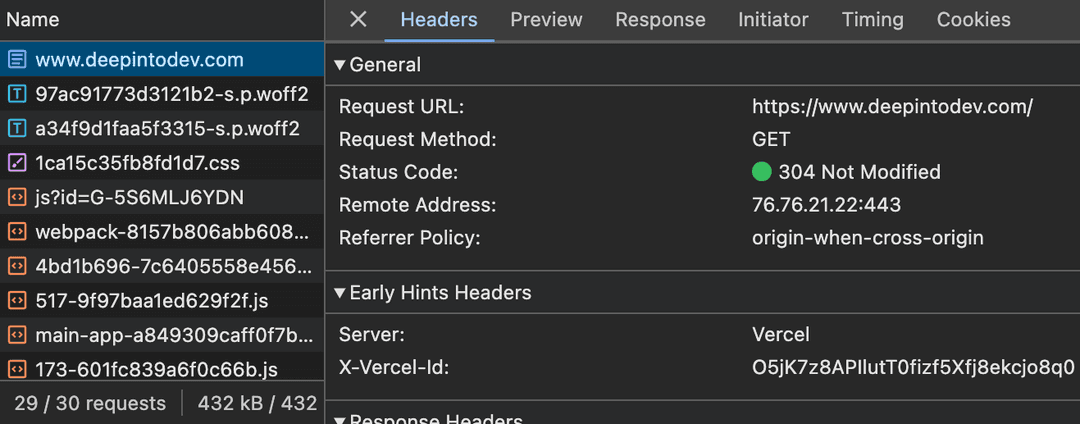Click the document icon beside www.deepintodev.com
This screenshot has height=424, width=1080.
pos(17,60)
